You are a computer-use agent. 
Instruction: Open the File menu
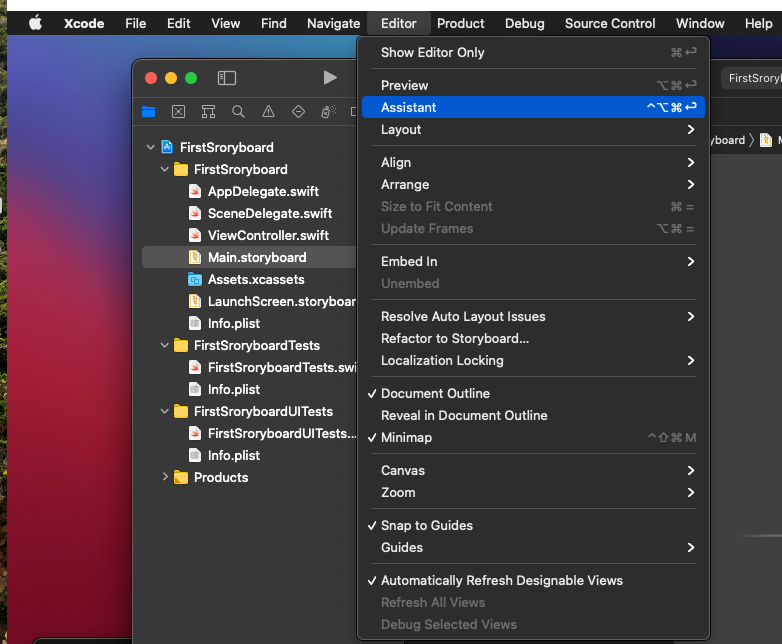[136, 23]
